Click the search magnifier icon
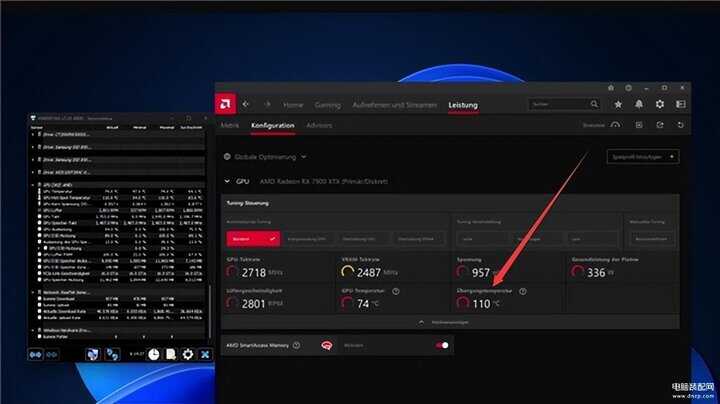The image size is (720, 404). pyautogui.click(x=594, y=104)
